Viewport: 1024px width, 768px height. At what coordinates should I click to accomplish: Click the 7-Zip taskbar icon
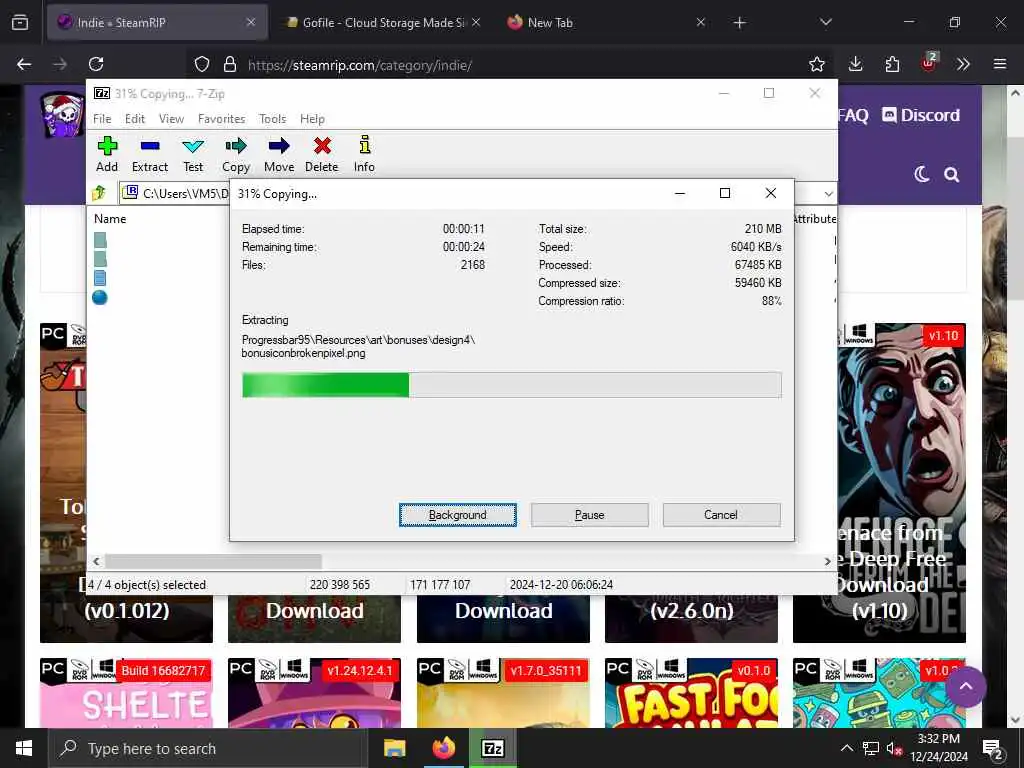pyautogui.click(x=492, y=748)
